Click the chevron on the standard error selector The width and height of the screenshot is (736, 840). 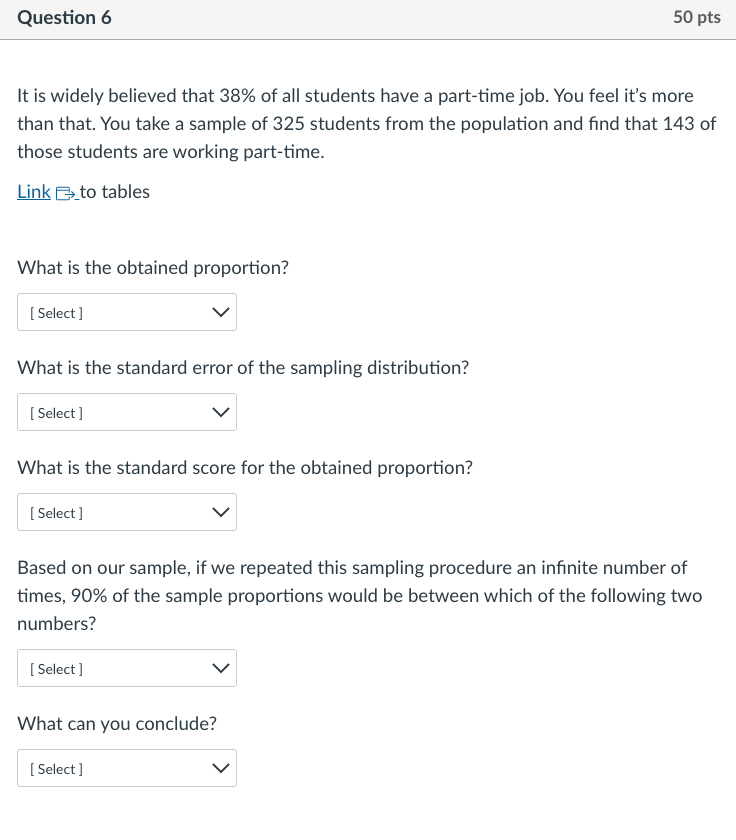220,412
